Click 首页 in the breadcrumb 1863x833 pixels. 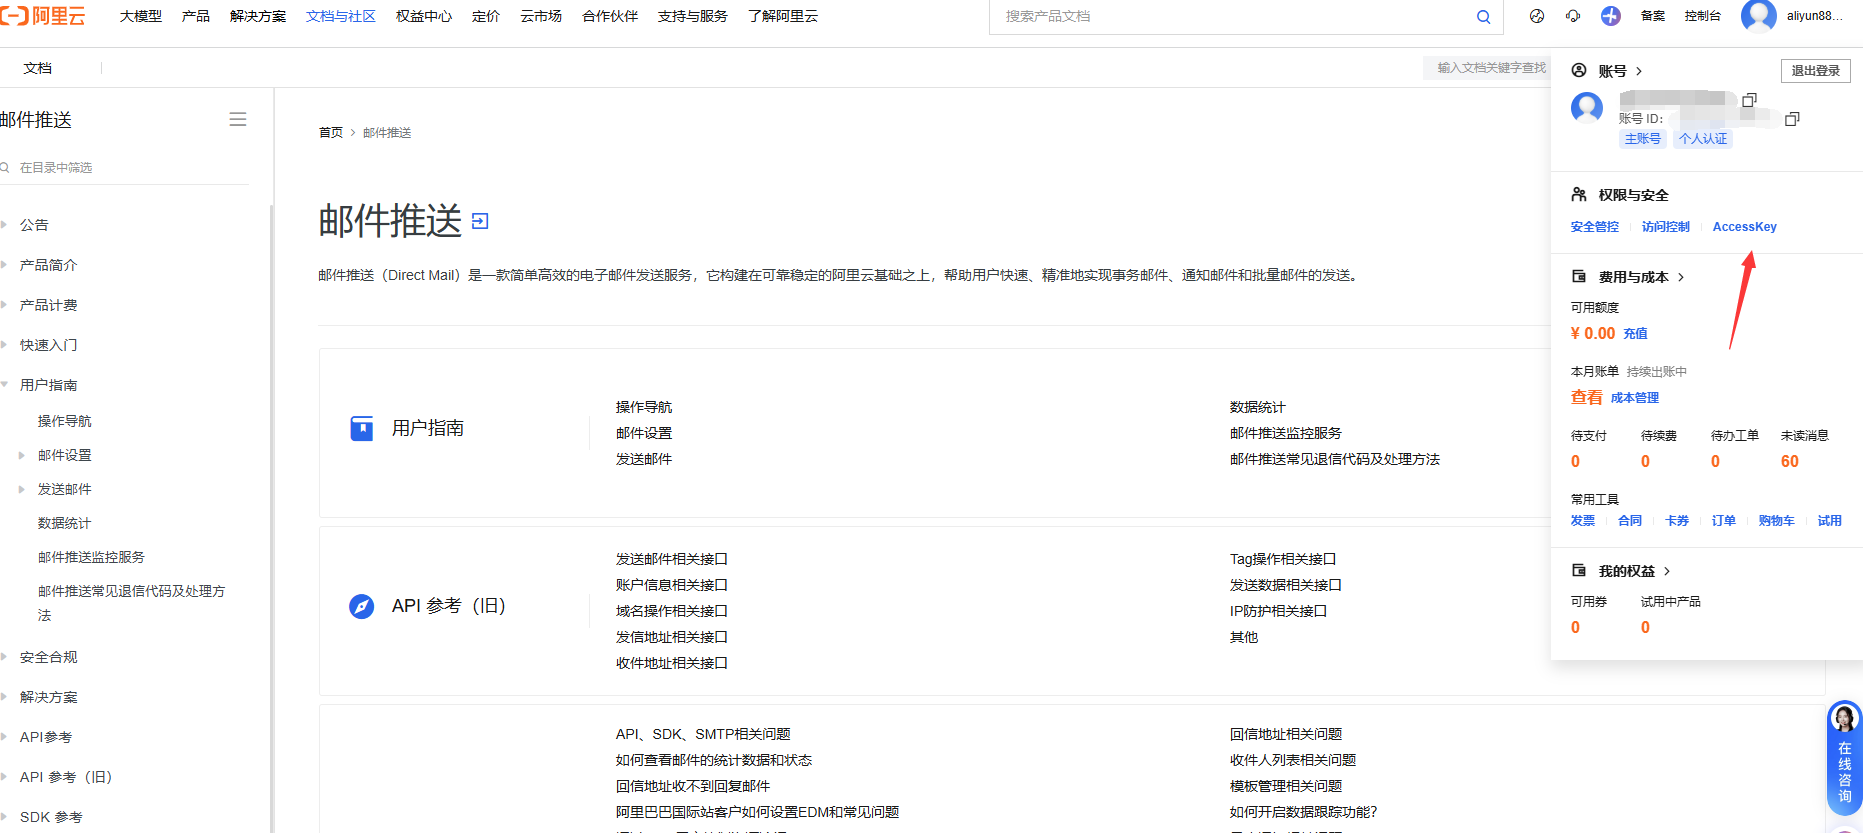pos(331,133)
